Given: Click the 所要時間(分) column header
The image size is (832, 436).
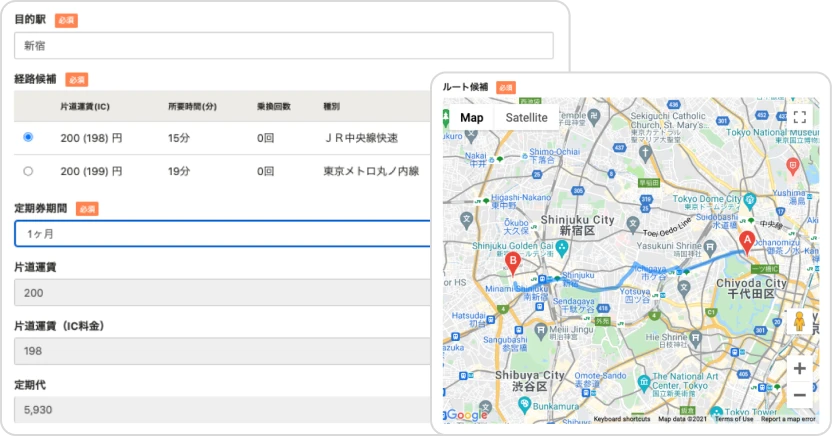Looking at the screenshot, I should [x=192, y=107].
